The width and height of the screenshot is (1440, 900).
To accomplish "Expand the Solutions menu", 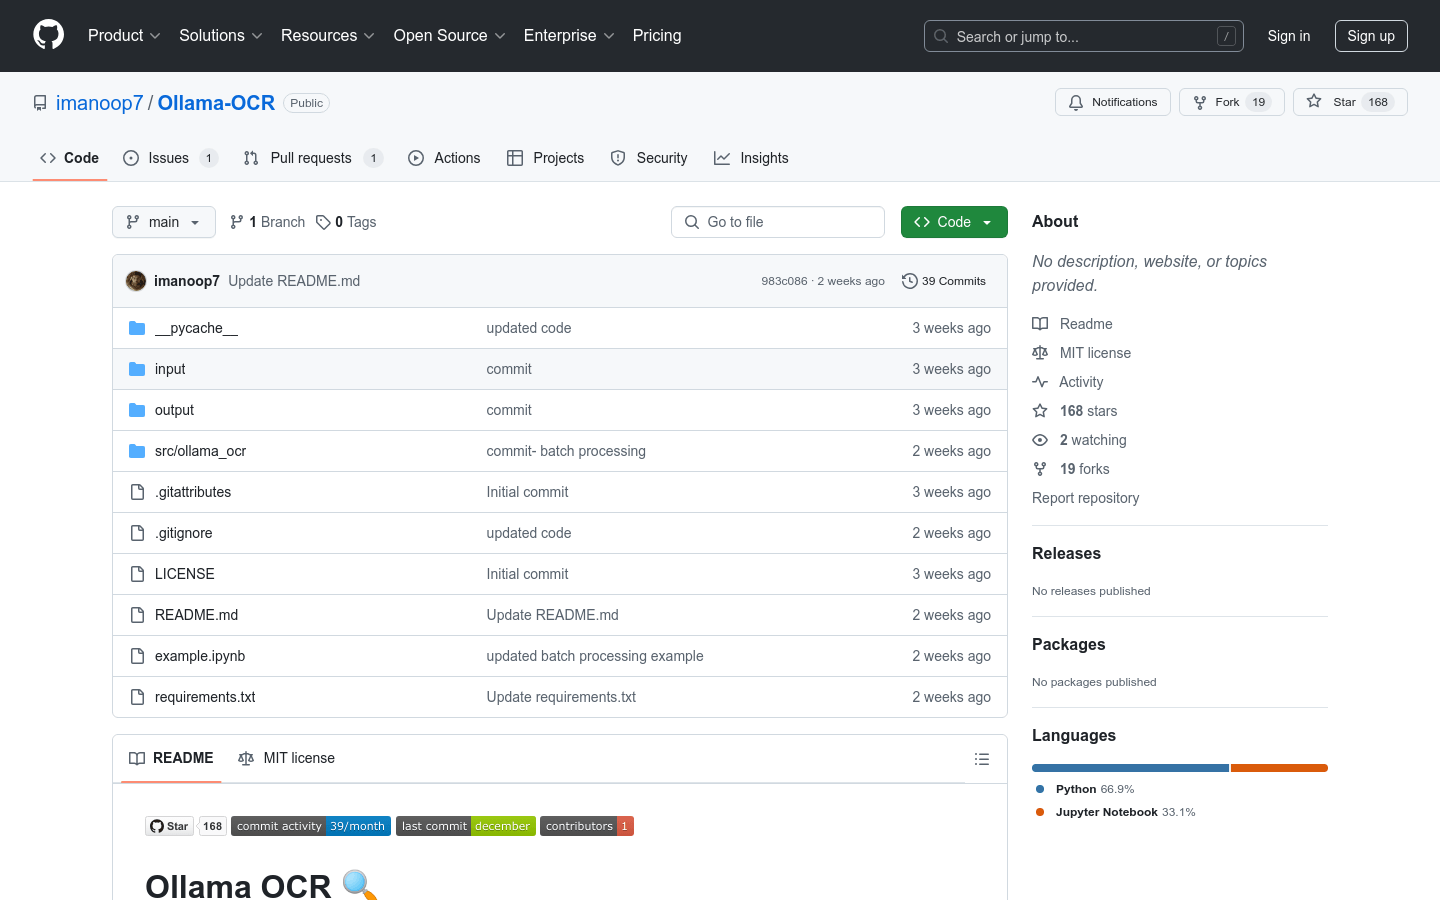I will pyautogui.click(x=221, y=36).
